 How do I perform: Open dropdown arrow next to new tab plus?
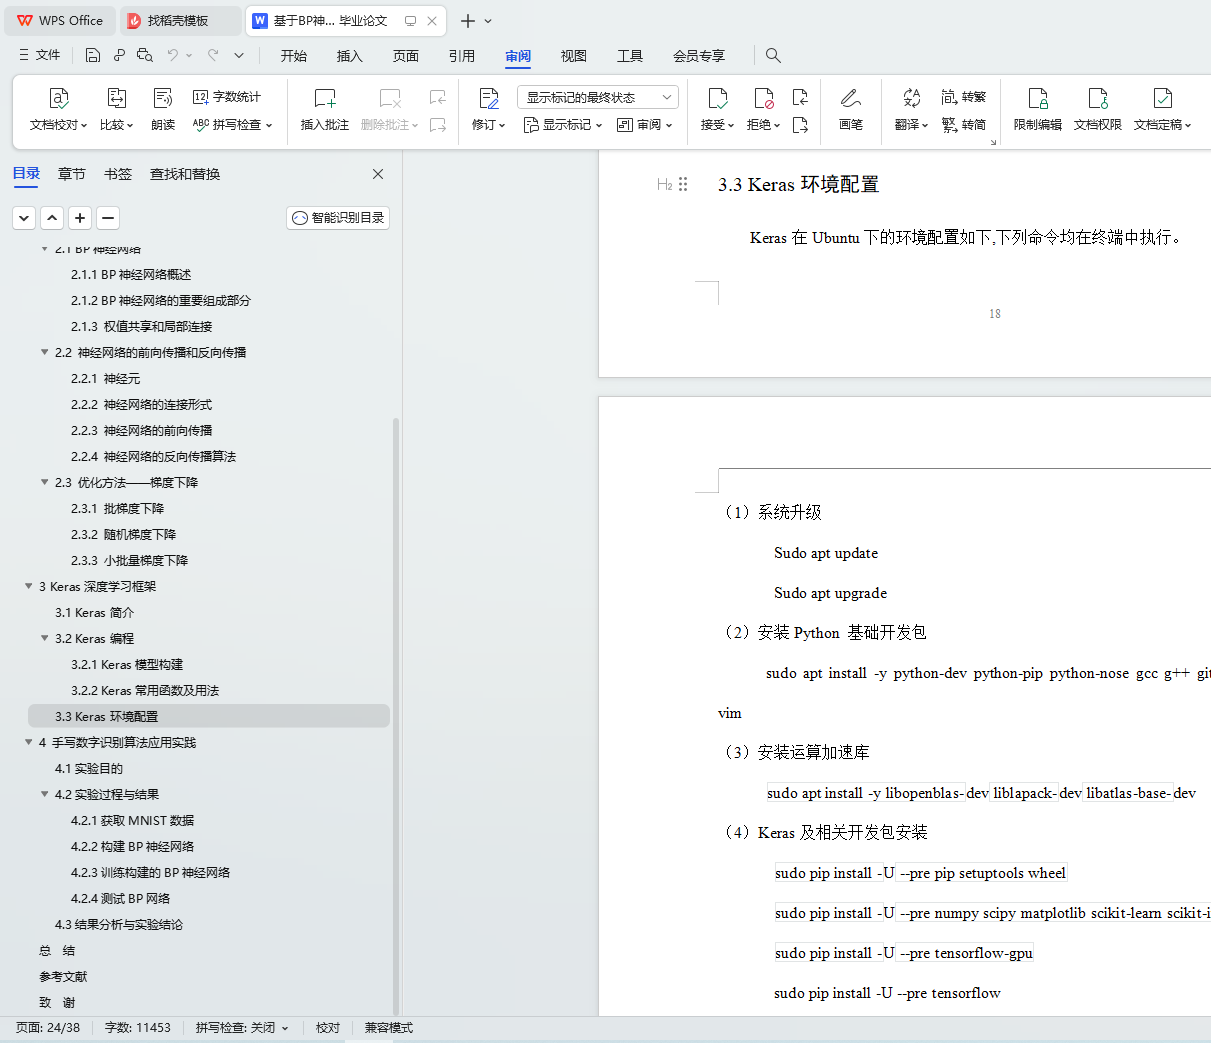pyautogui.click(x=488, y=21)
